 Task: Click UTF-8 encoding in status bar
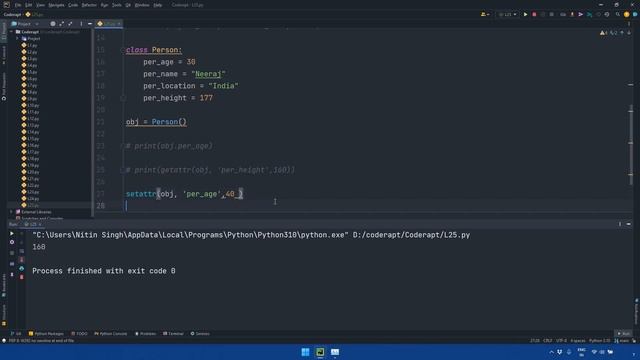pos(562,340)
